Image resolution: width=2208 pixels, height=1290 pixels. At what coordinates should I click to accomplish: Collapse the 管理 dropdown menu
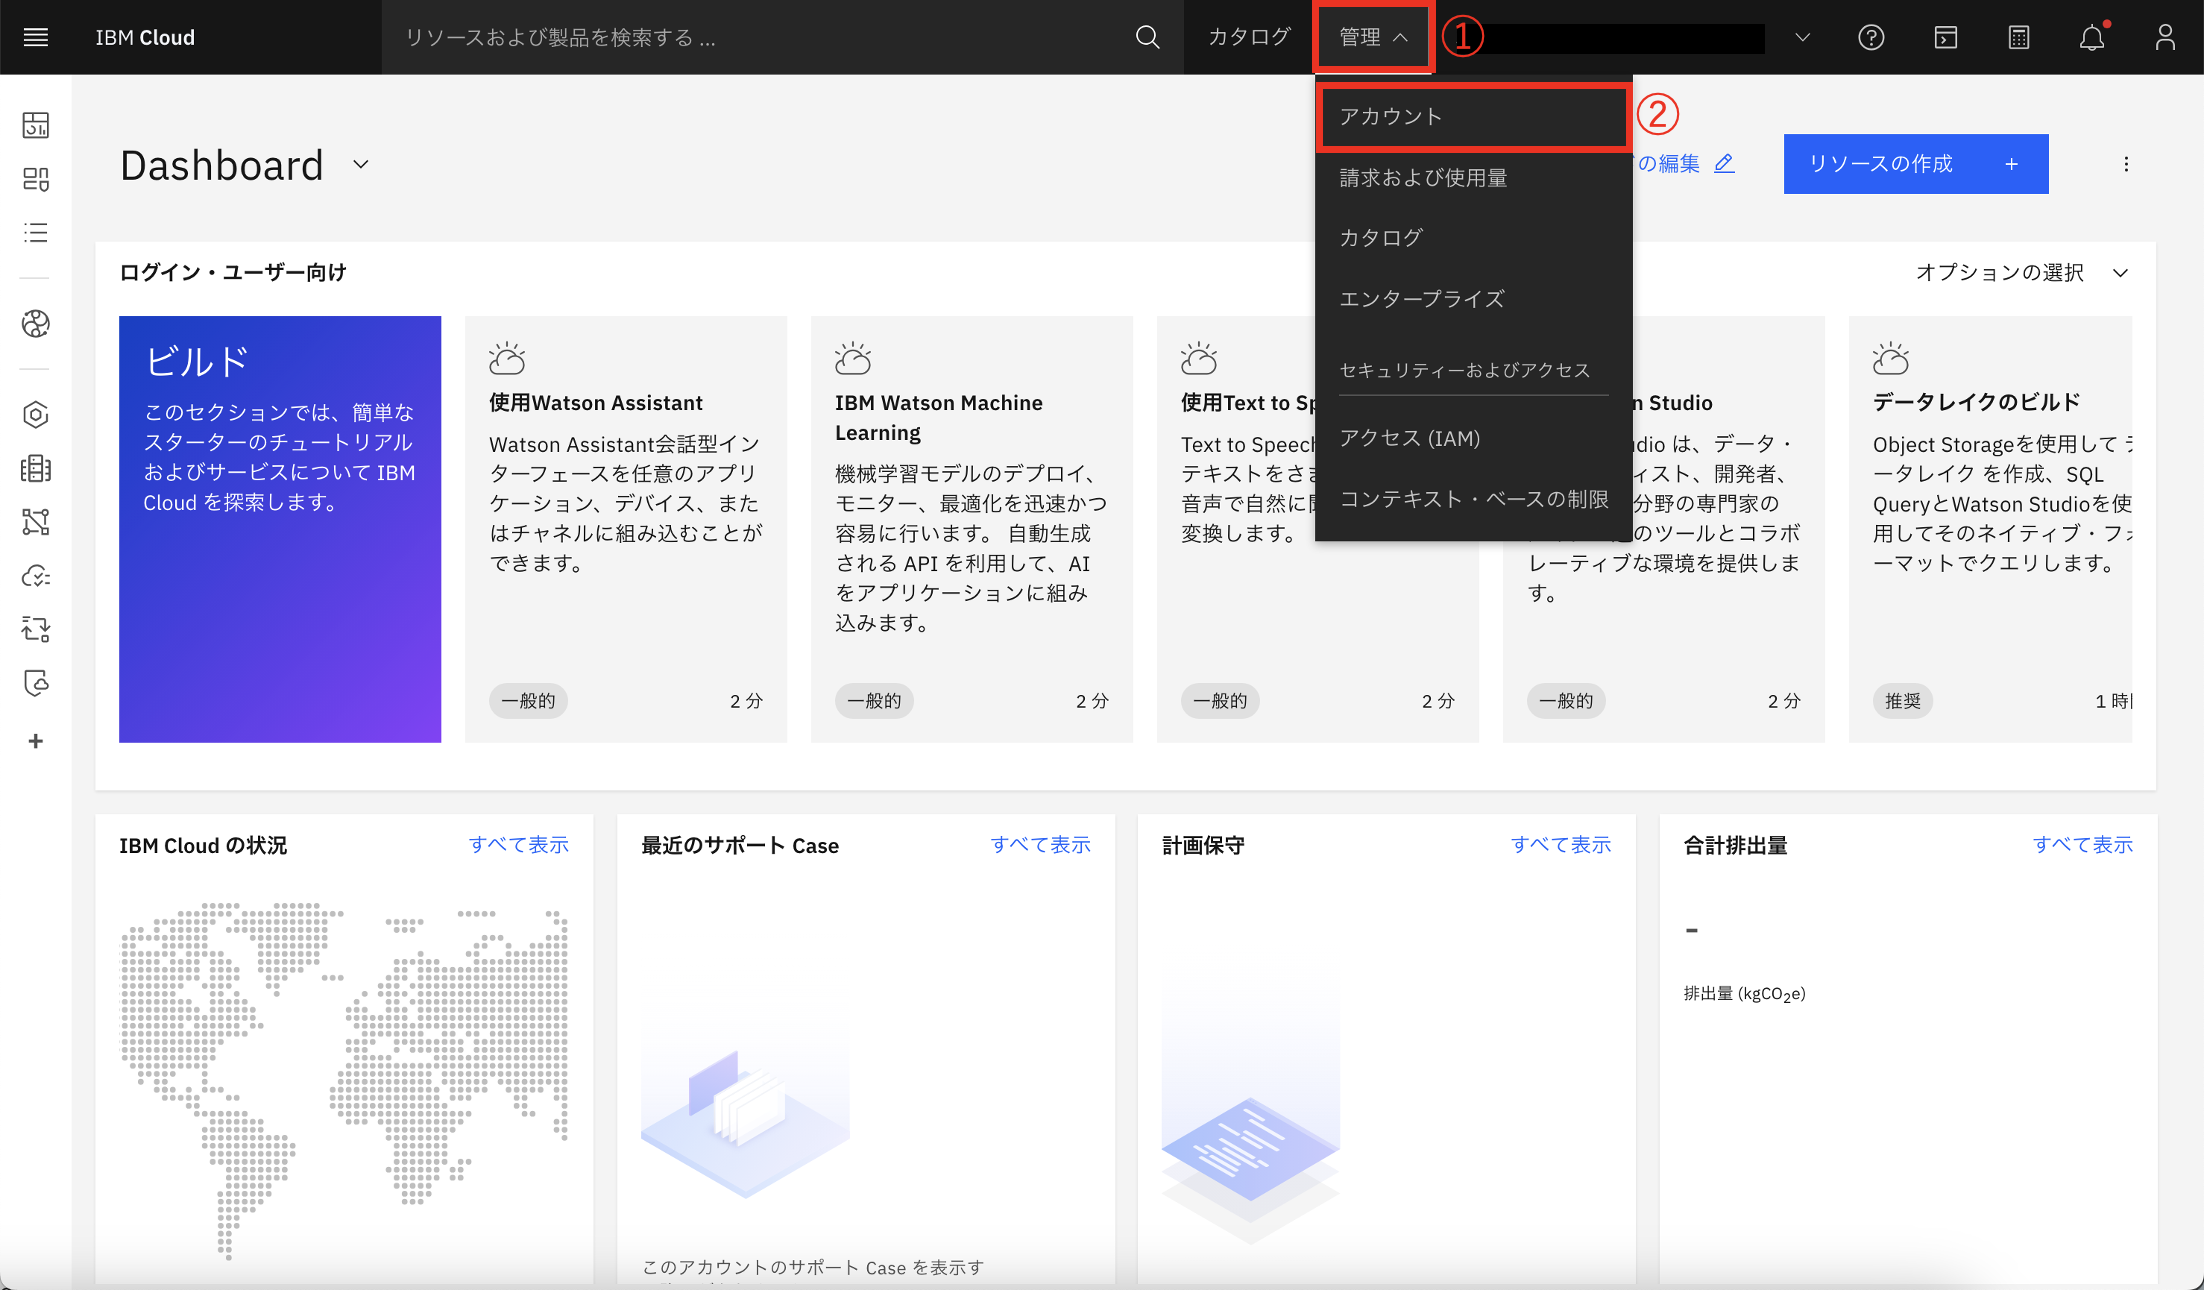[1373, 37]
